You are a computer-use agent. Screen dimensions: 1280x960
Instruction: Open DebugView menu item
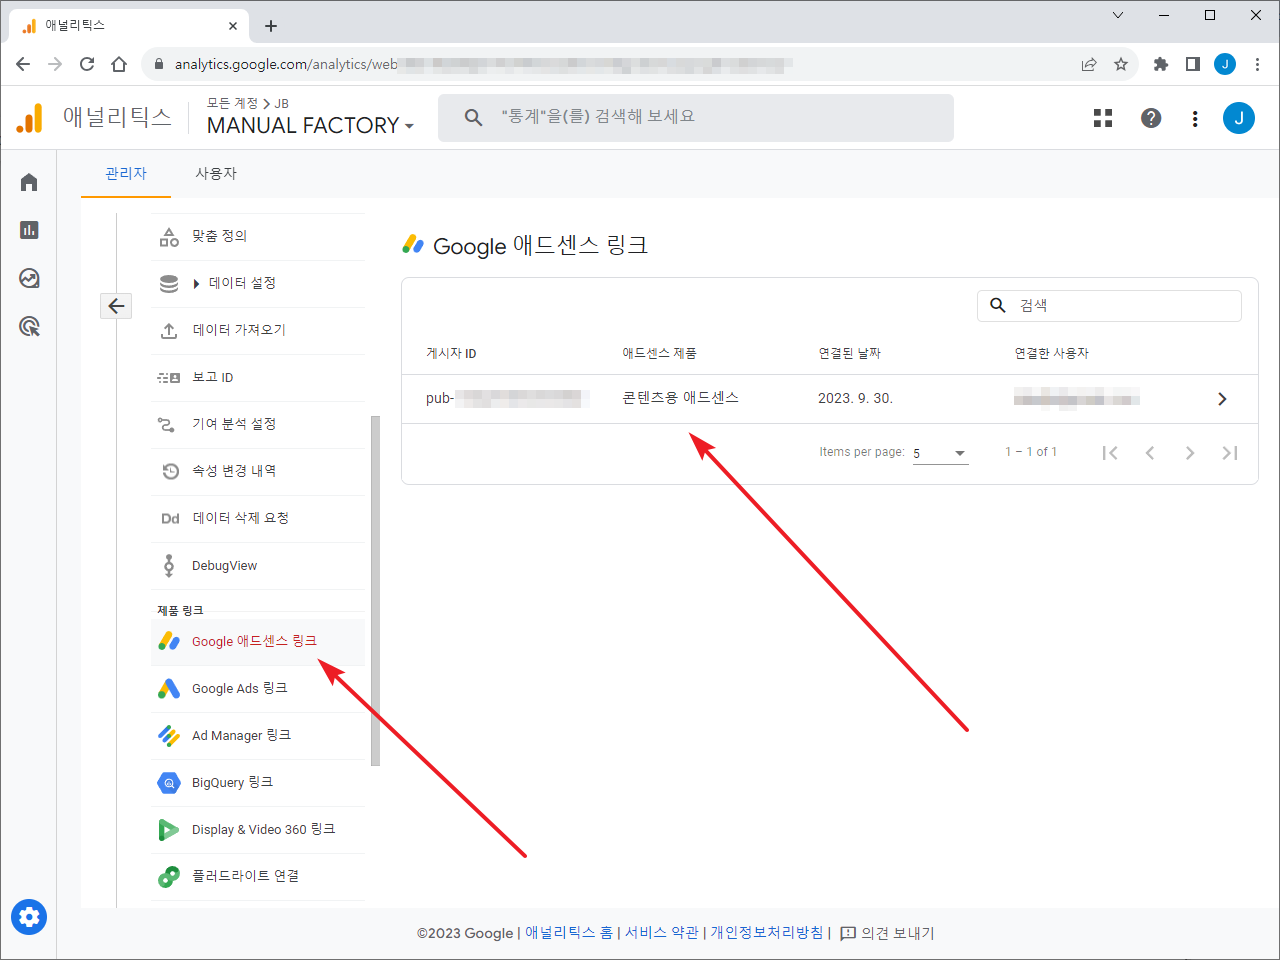[258, 565]
